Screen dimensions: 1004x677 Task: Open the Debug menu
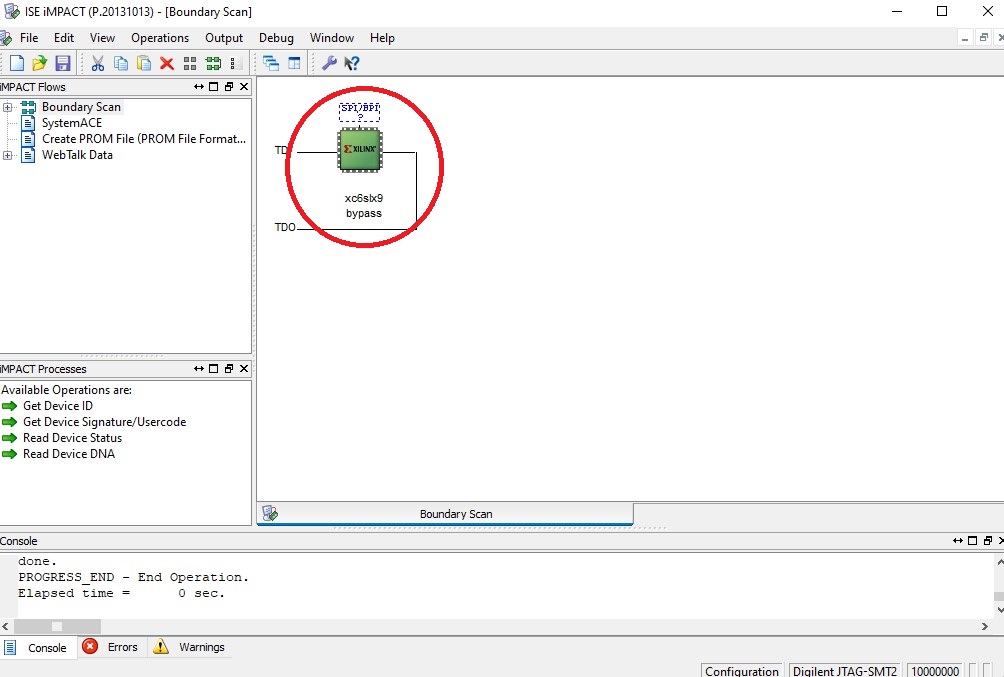point(276,38)
